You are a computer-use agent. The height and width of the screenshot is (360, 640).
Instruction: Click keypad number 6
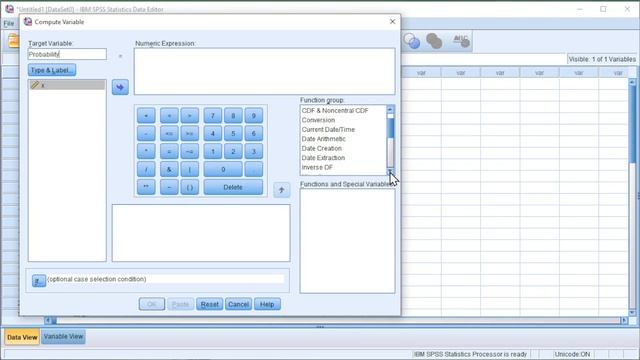click(x=253, y=133)
